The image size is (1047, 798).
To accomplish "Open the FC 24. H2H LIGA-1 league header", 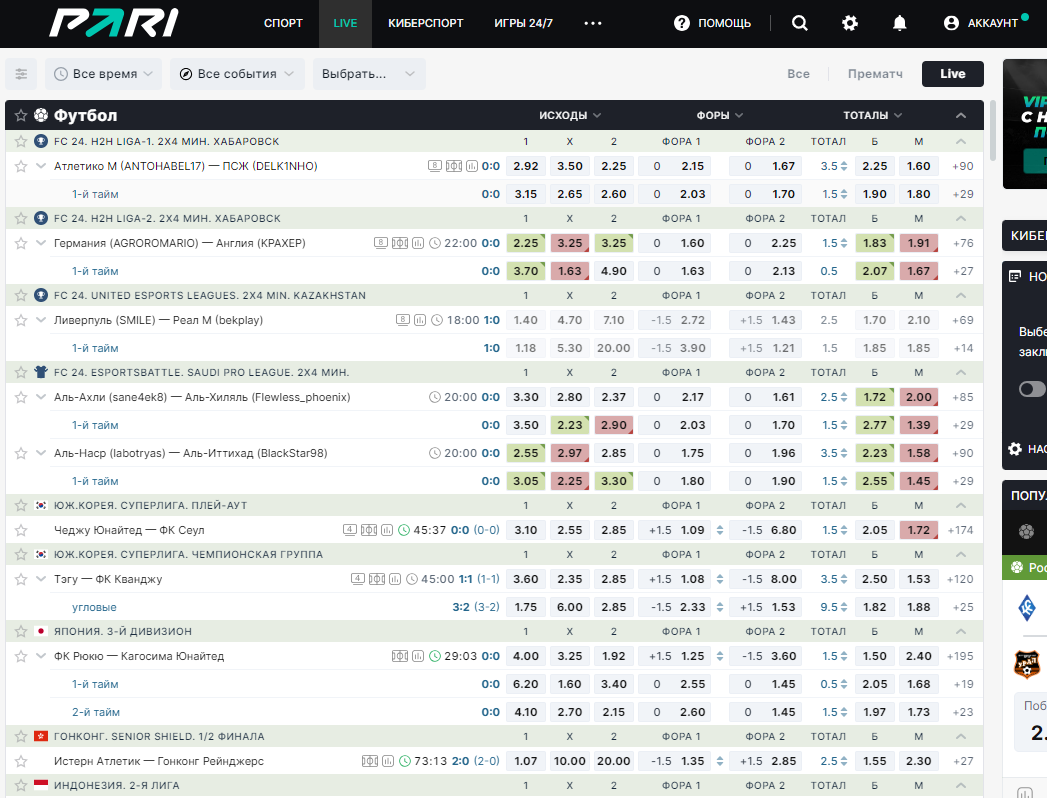I will tap(166, 142).
